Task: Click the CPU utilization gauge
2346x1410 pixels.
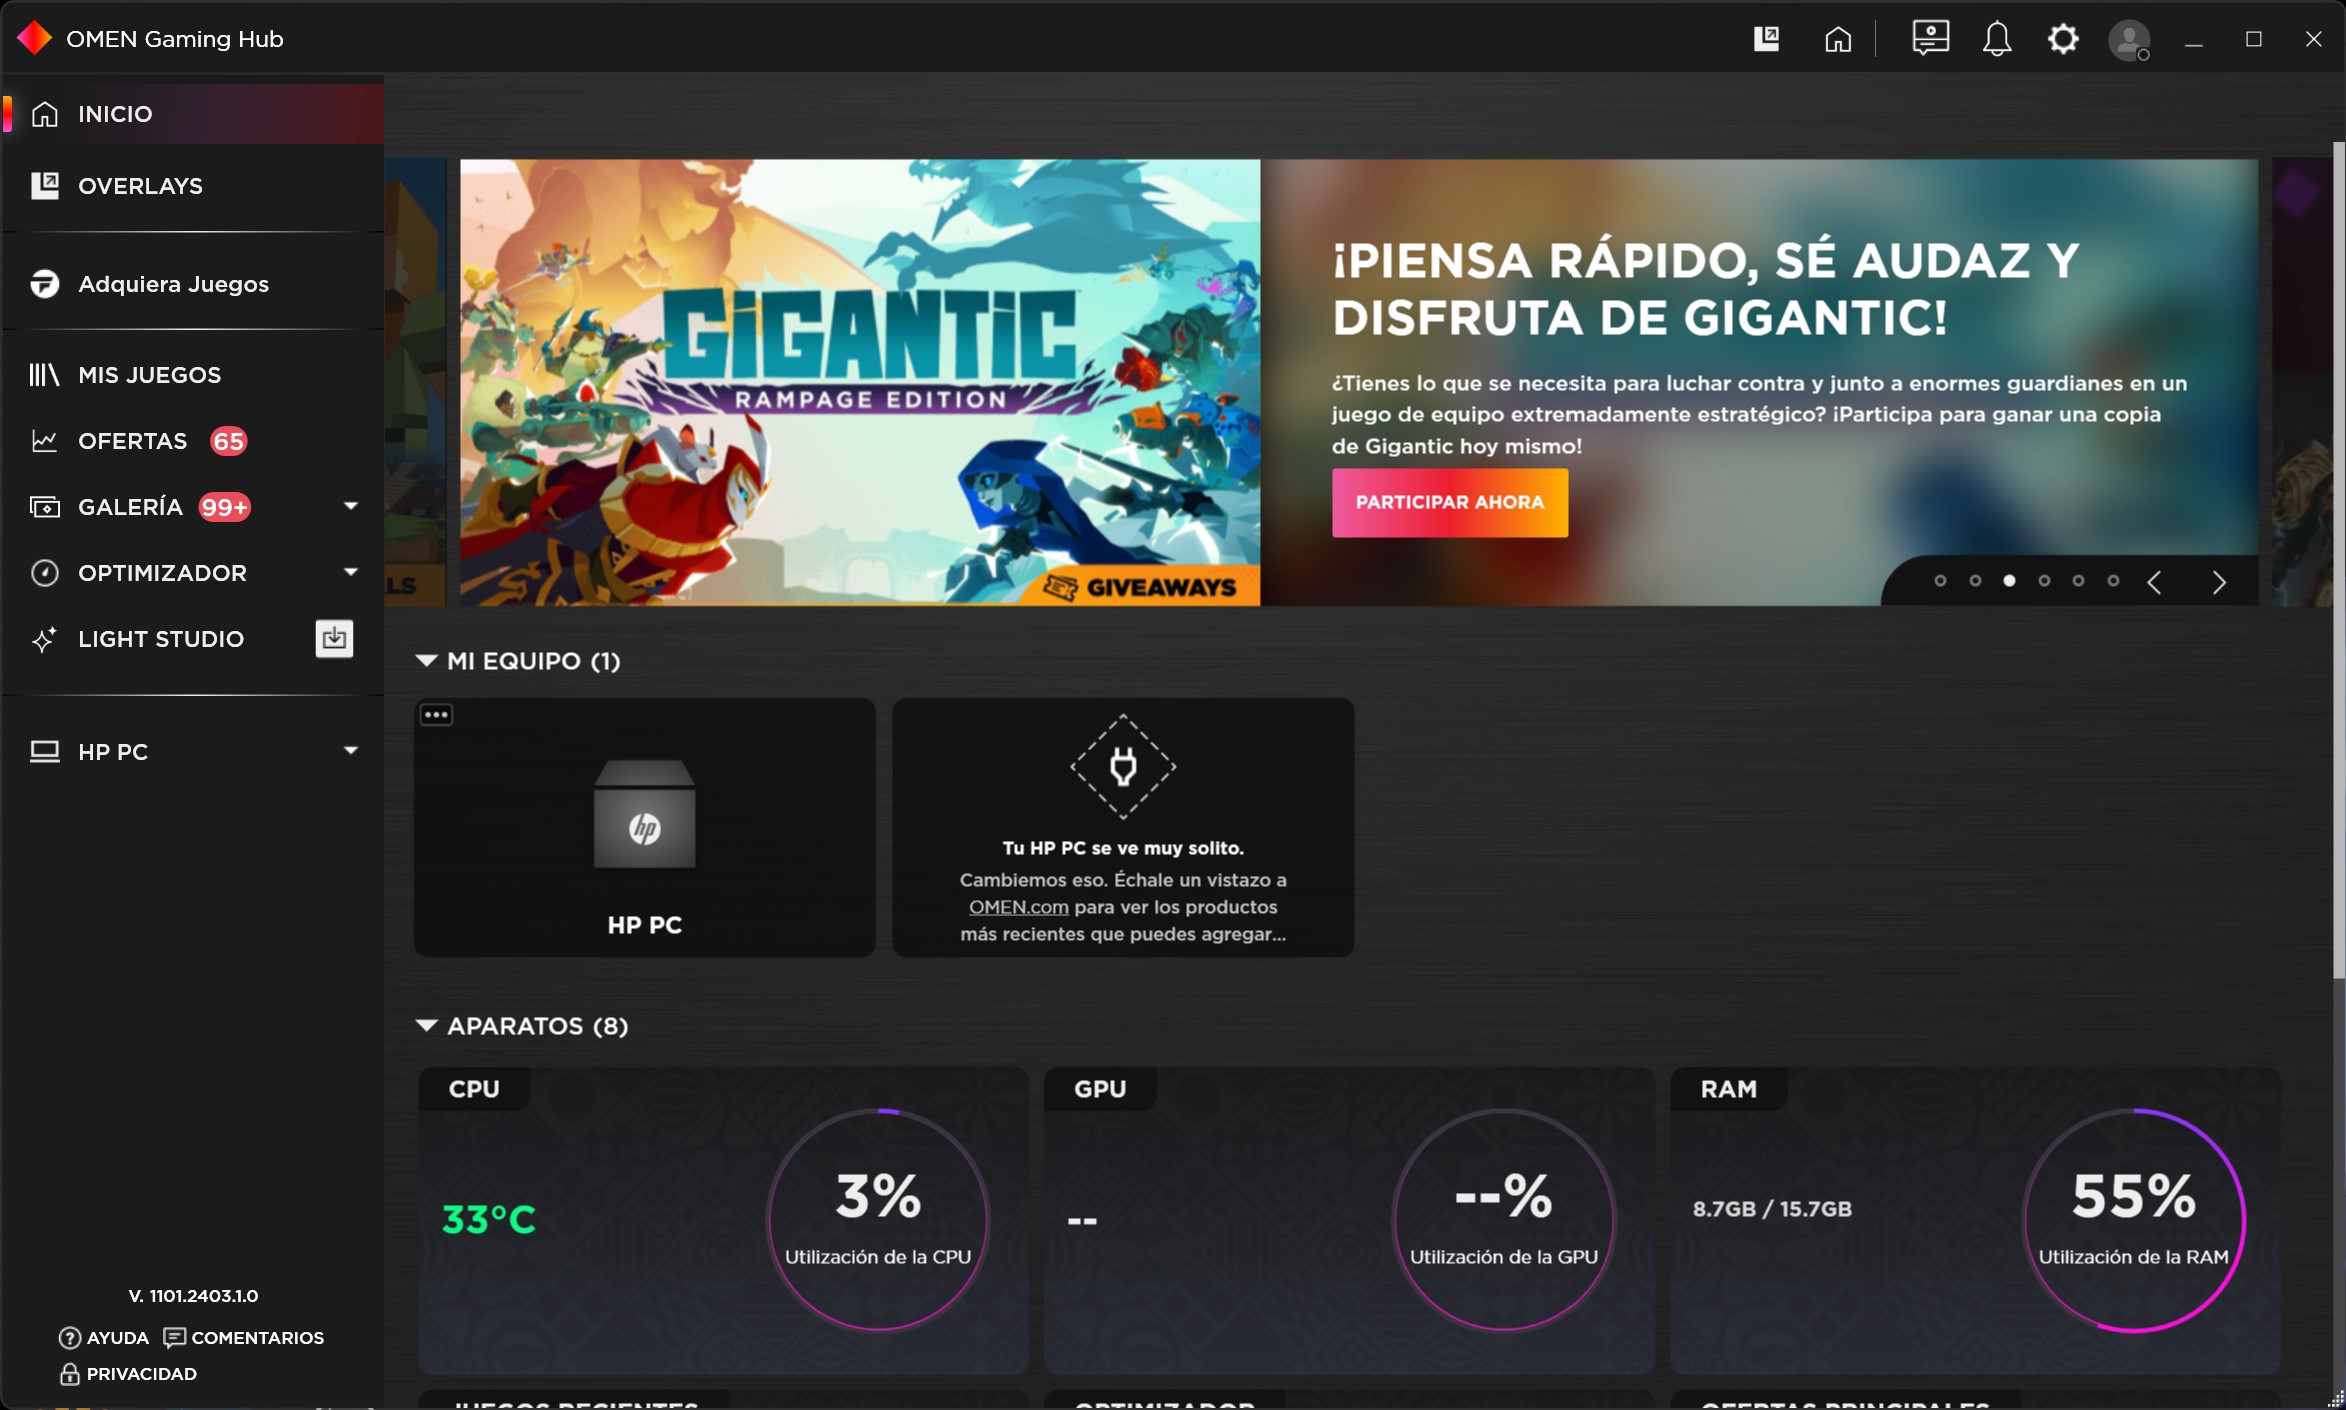Action: point(878,1220)
